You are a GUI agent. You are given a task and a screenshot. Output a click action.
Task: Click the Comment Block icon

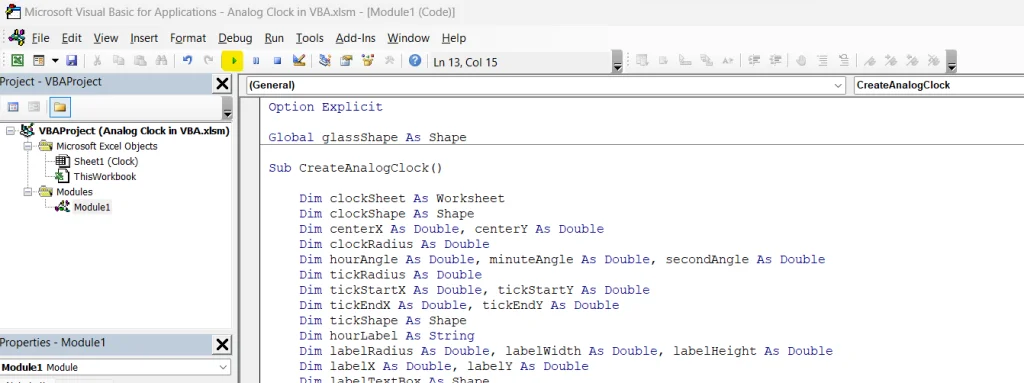822,61
